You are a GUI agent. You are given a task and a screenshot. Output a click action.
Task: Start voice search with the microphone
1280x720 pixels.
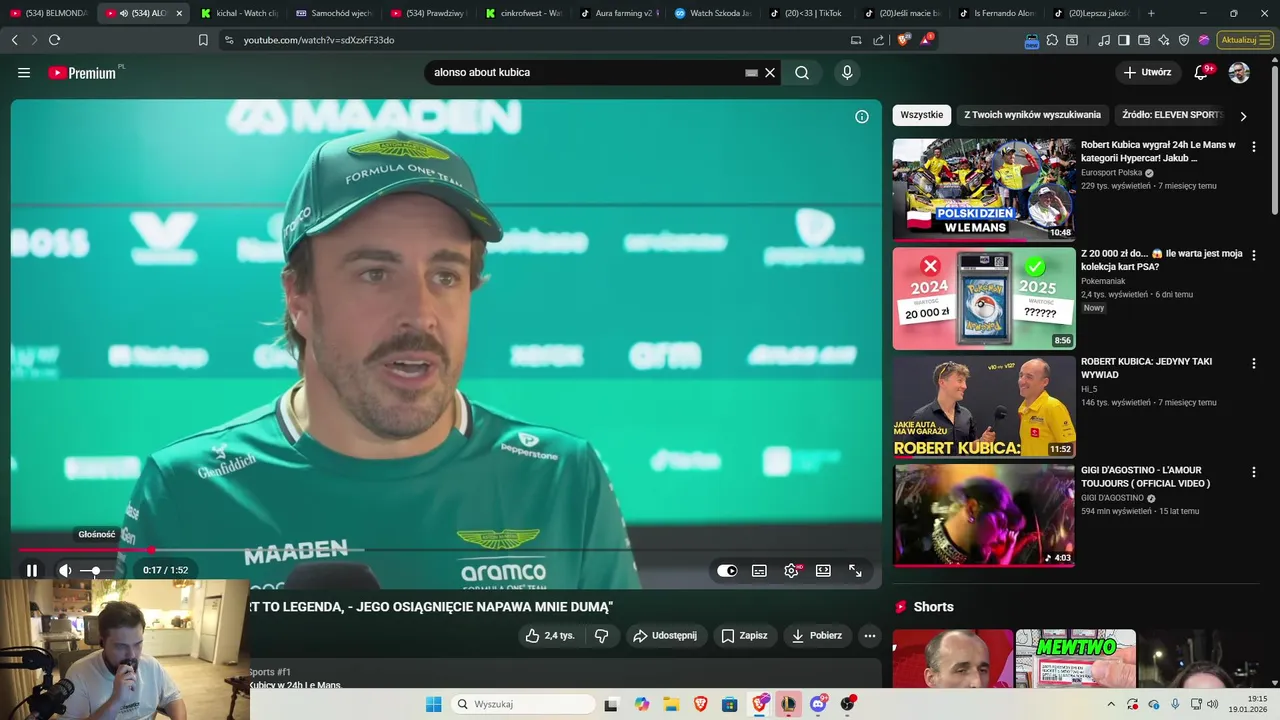point(847,73)
